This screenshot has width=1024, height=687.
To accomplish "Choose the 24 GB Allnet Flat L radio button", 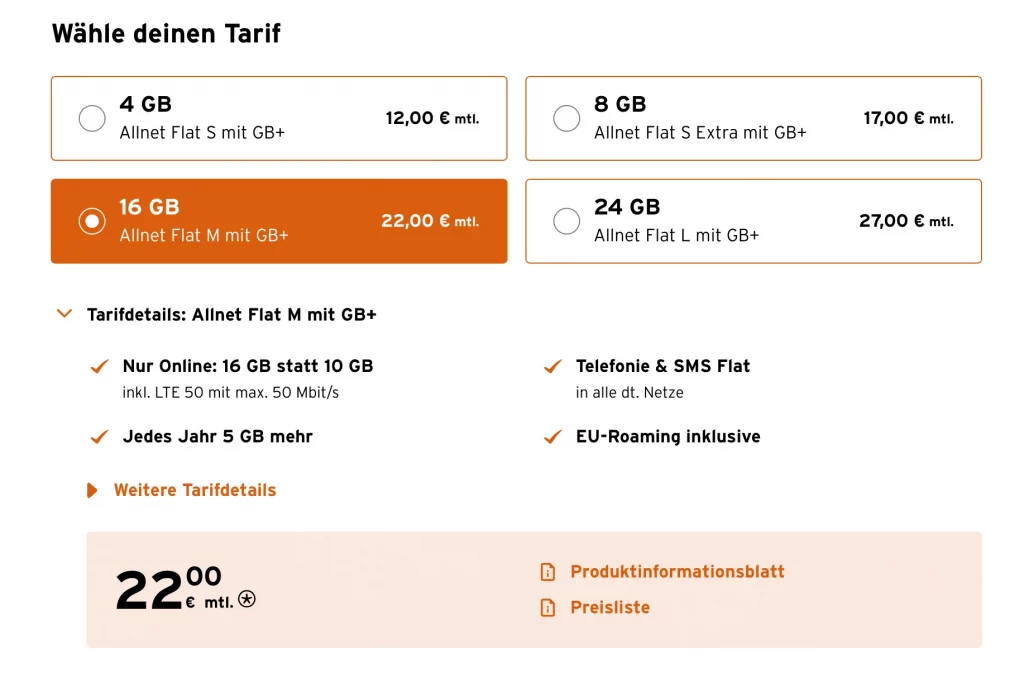I will [x=566, y=221].
